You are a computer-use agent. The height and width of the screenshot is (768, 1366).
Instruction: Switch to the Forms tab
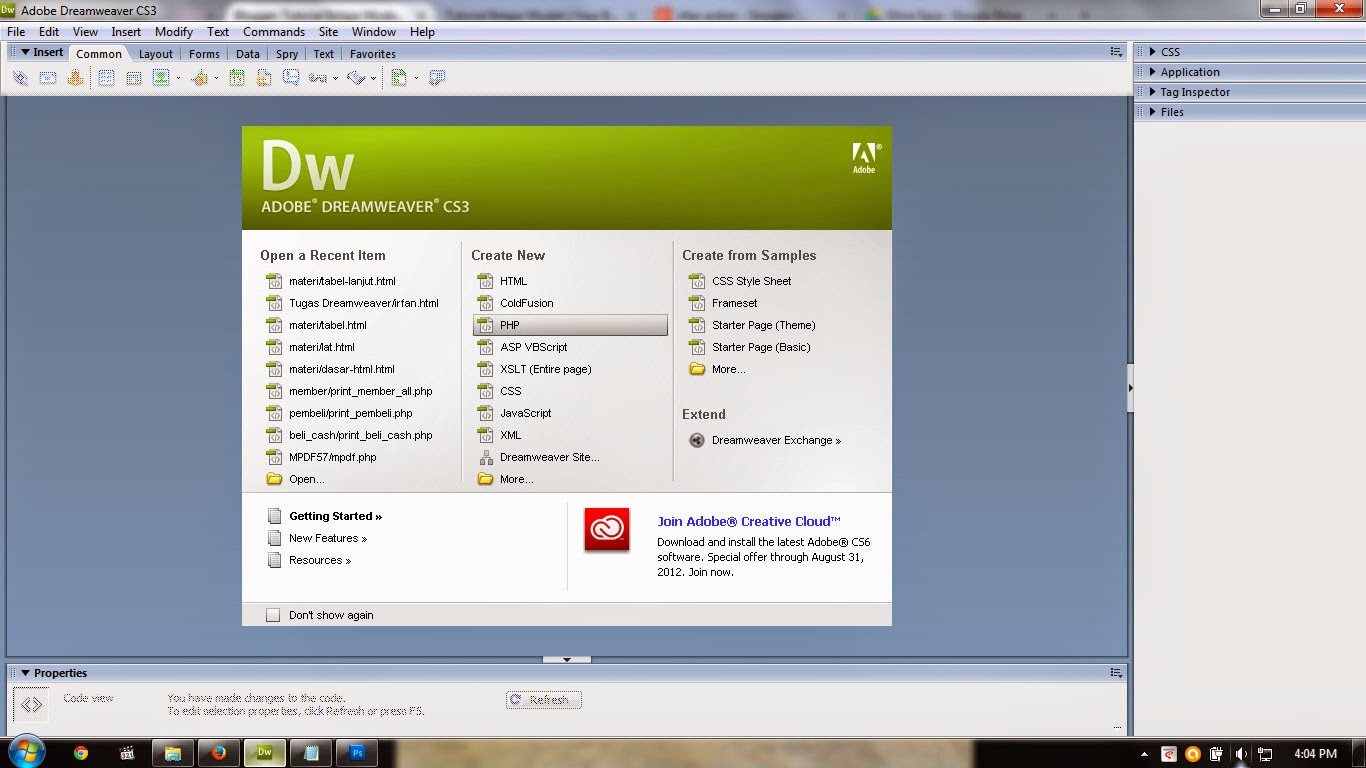pos(204,54)
